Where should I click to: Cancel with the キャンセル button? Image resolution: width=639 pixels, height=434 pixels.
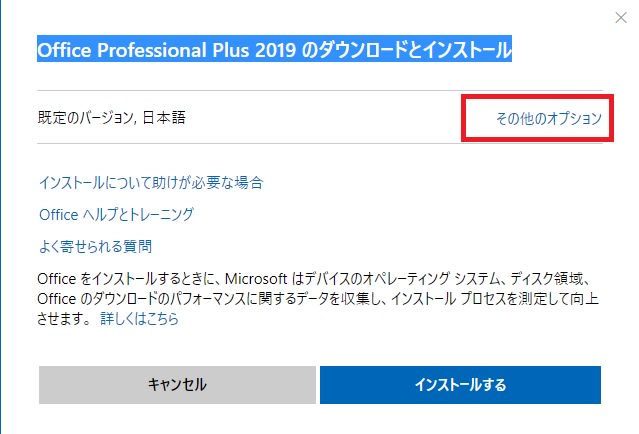point(177,385)
